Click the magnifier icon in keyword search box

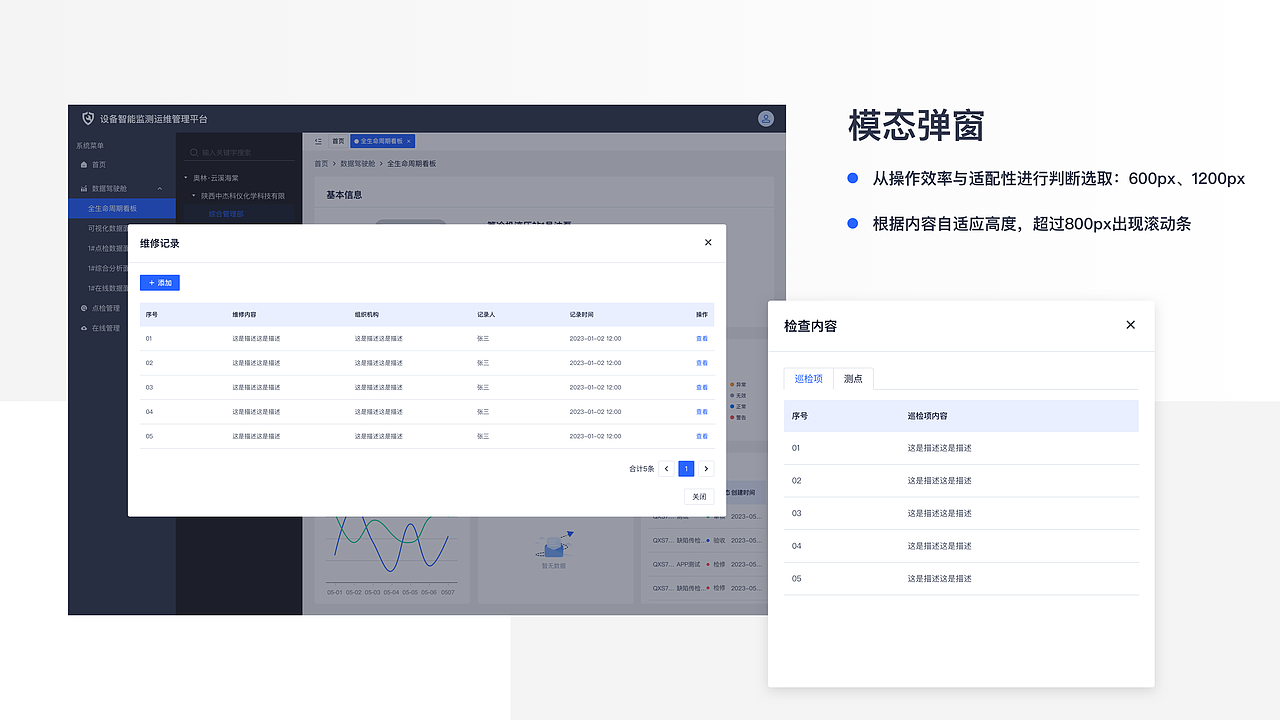pos(192,152)
